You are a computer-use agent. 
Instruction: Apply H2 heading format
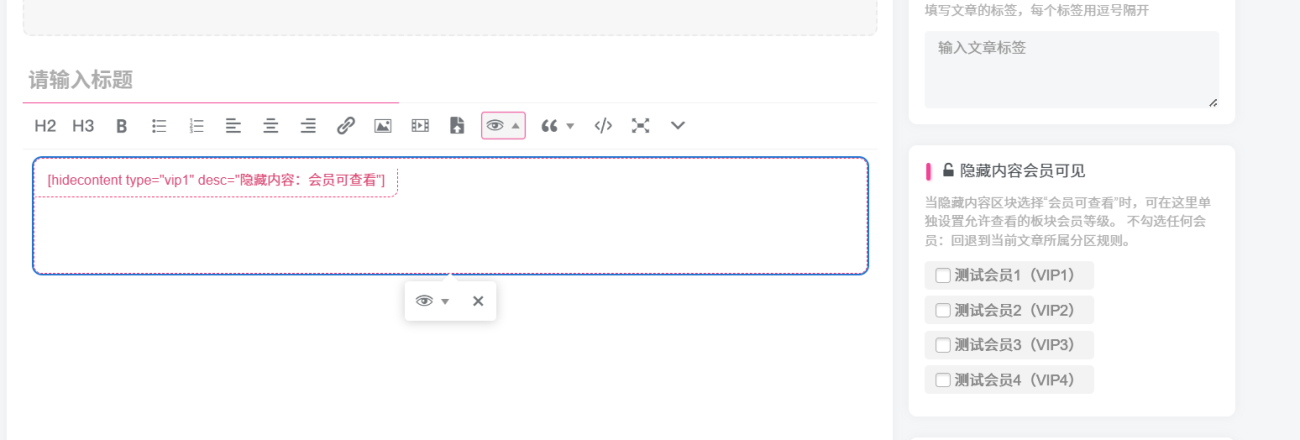point(45,126)
